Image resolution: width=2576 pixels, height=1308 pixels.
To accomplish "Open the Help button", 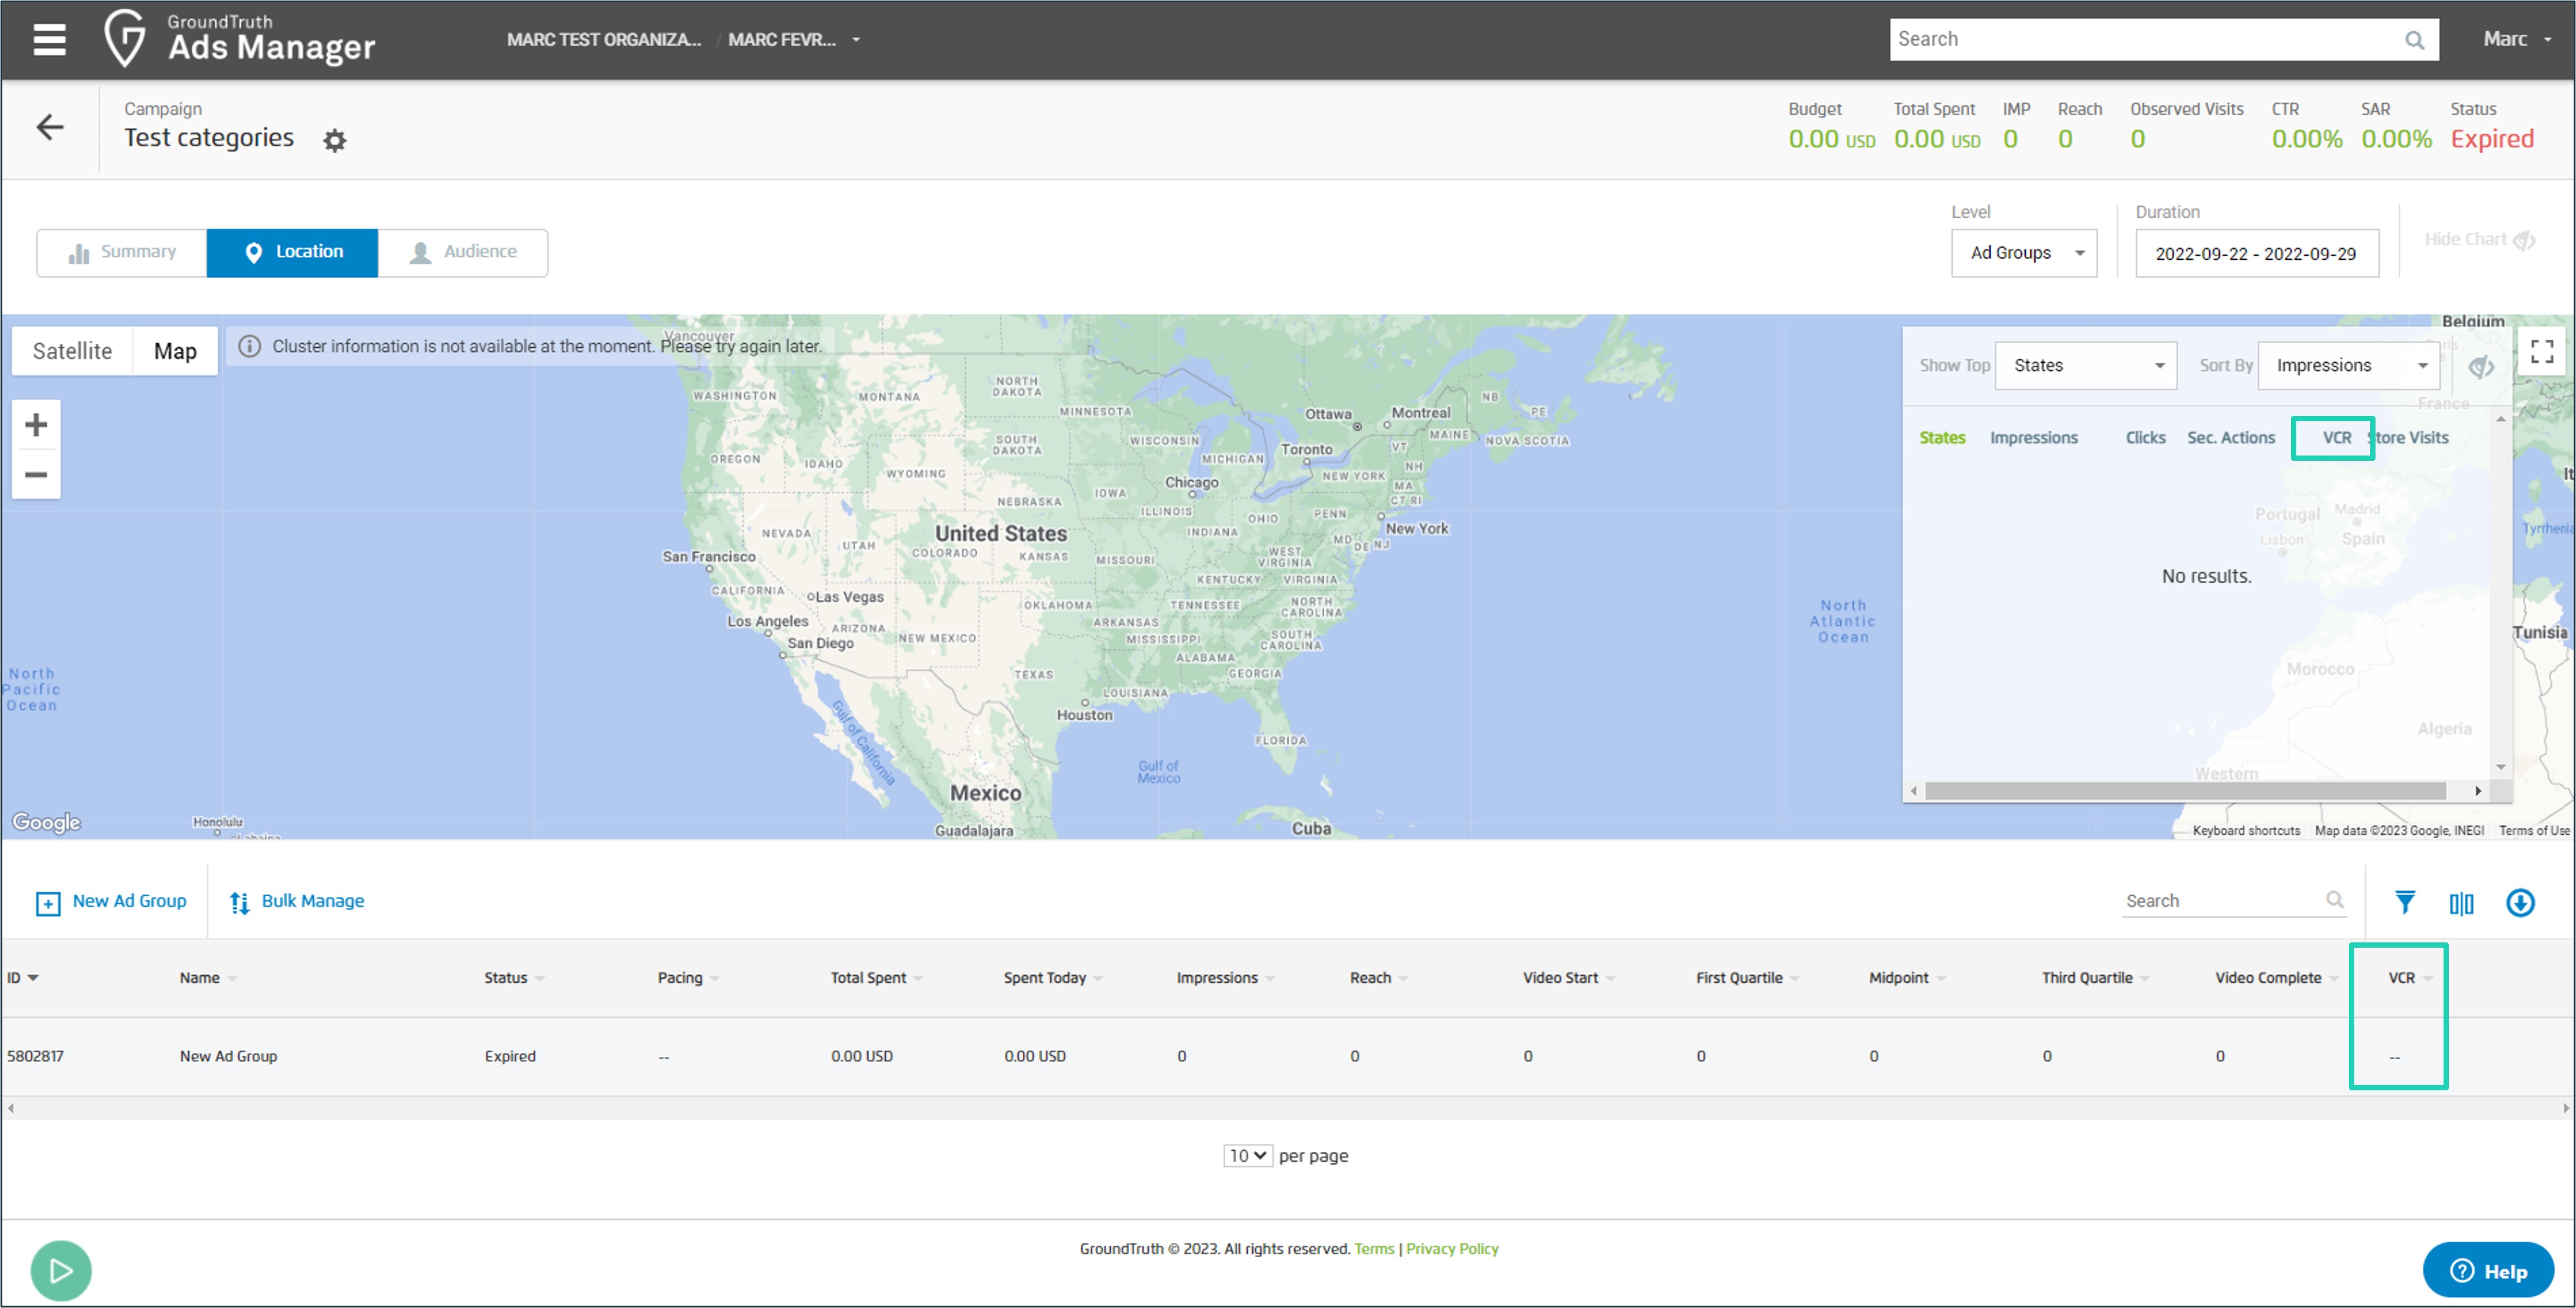I will coord(2487,1270).
